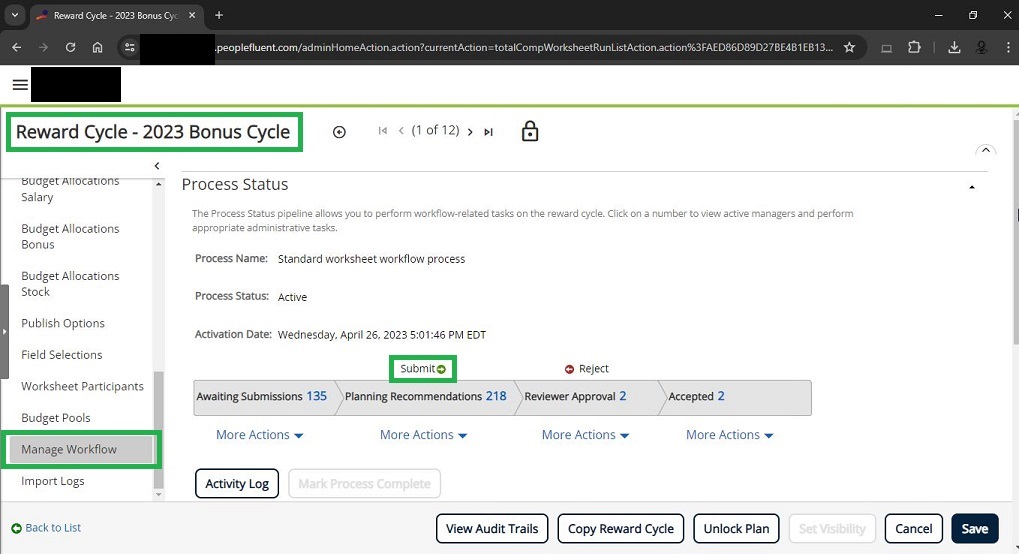Bookmark this page with star icon

click(x=849, y=47)
